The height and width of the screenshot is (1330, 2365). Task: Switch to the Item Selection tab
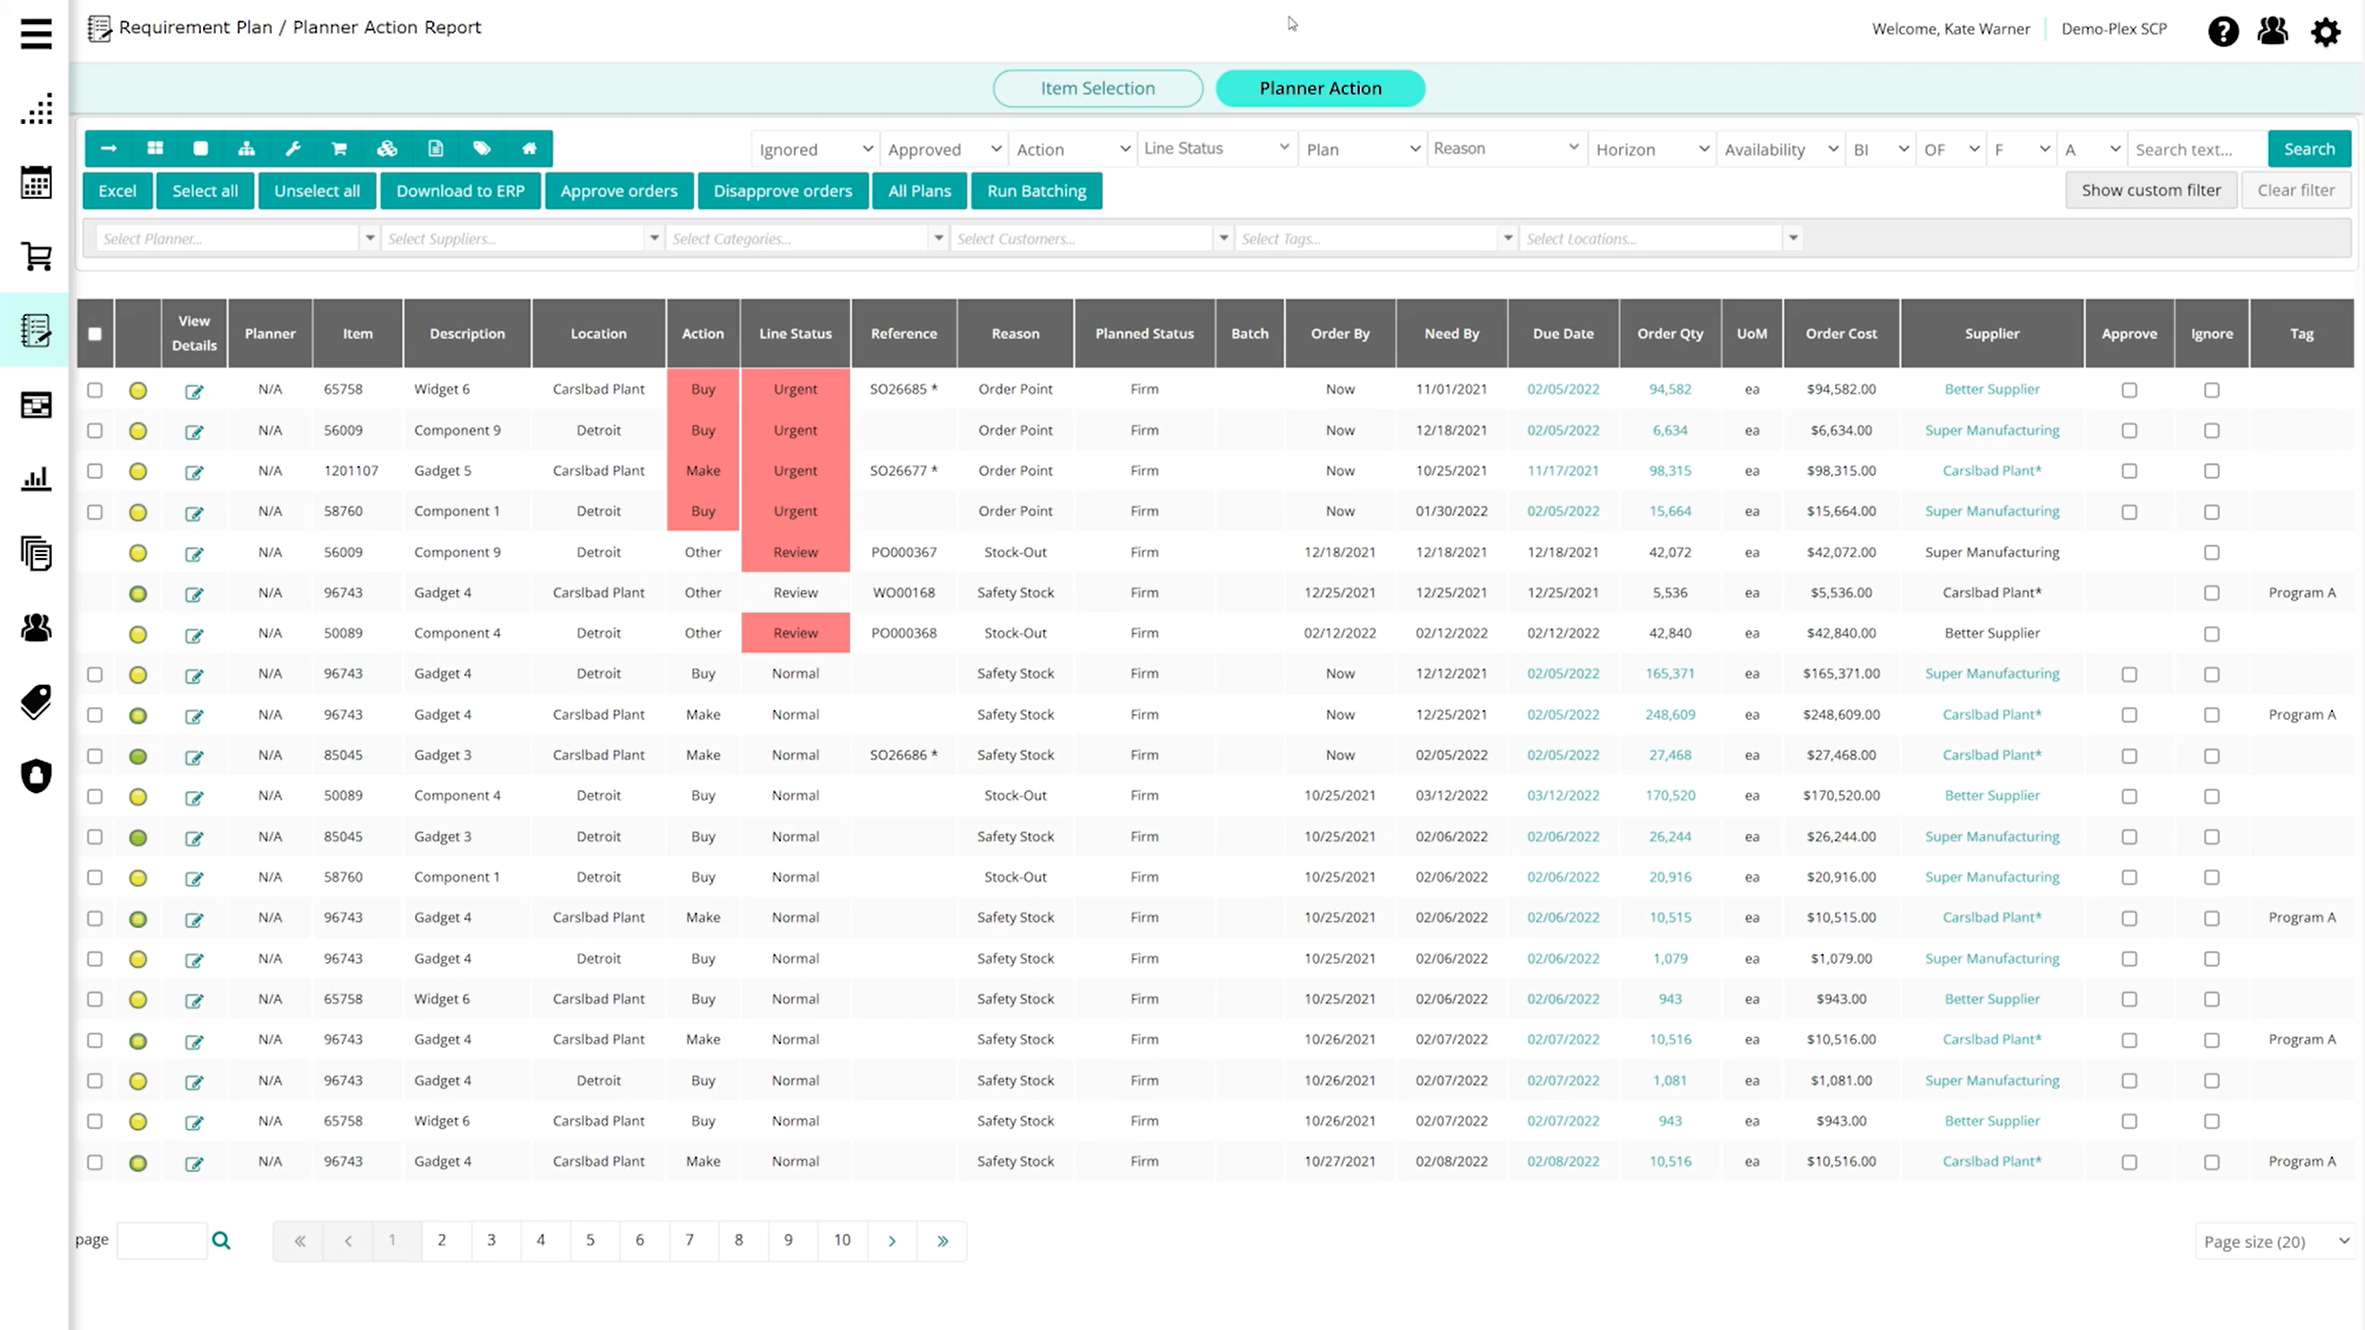1097,88
